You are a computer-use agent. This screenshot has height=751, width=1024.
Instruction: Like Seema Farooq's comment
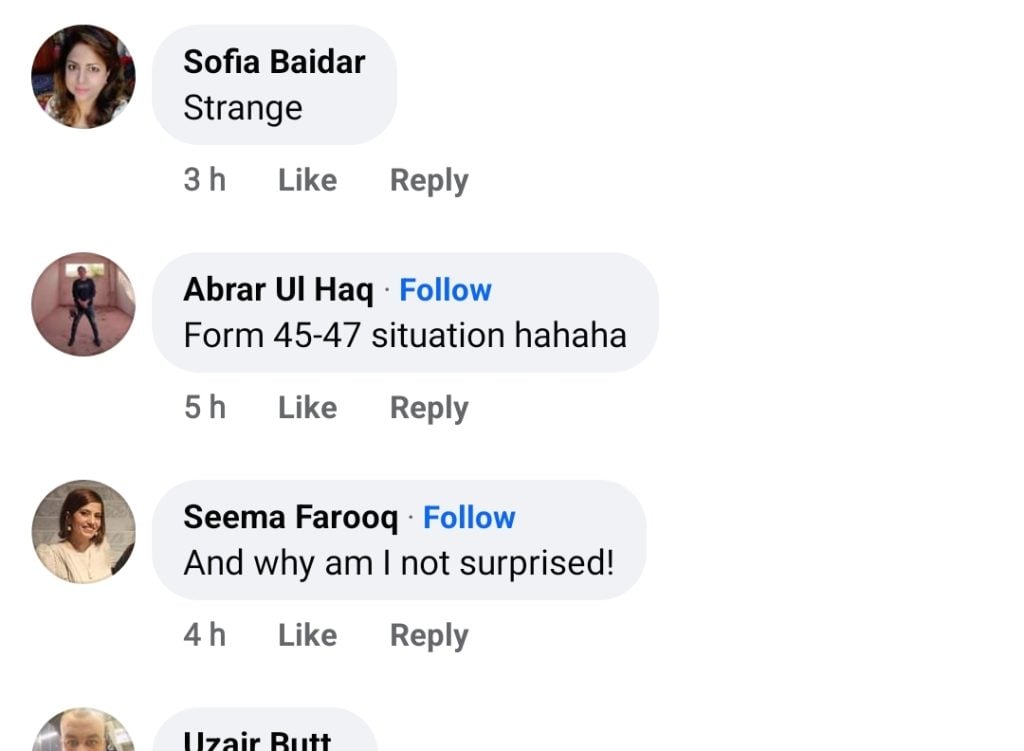point(307,635)
